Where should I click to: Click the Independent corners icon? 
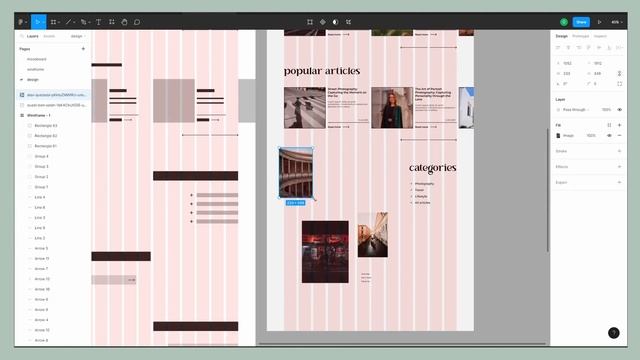coord(619,84)
